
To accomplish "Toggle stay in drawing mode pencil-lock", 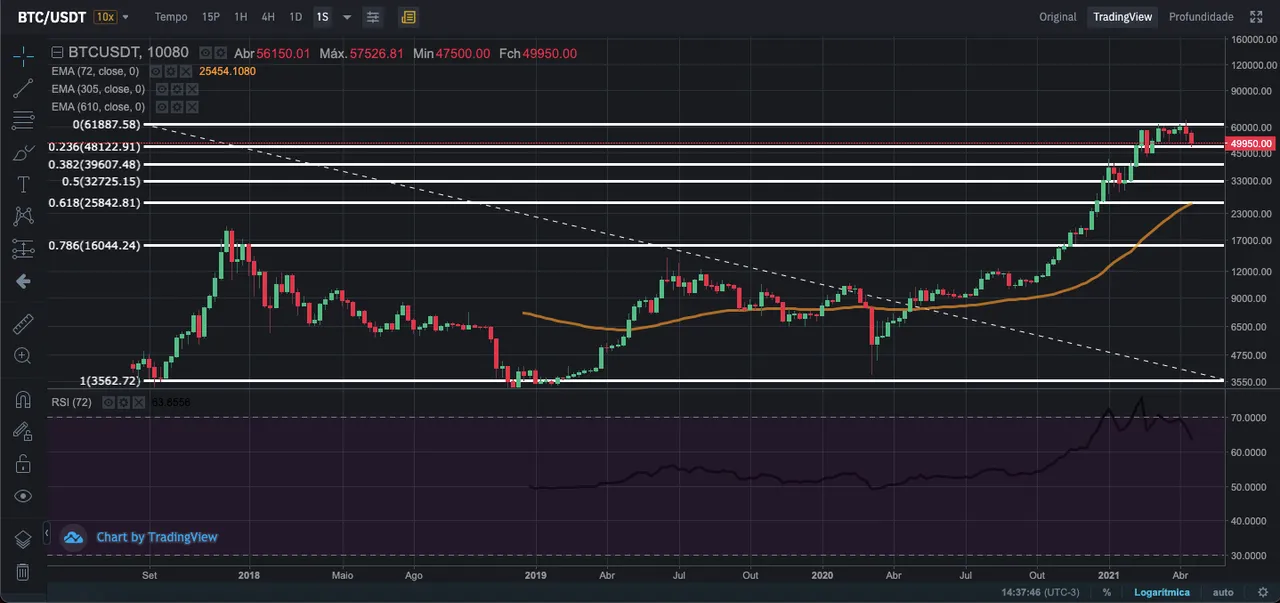I will (x=23, y=431).
